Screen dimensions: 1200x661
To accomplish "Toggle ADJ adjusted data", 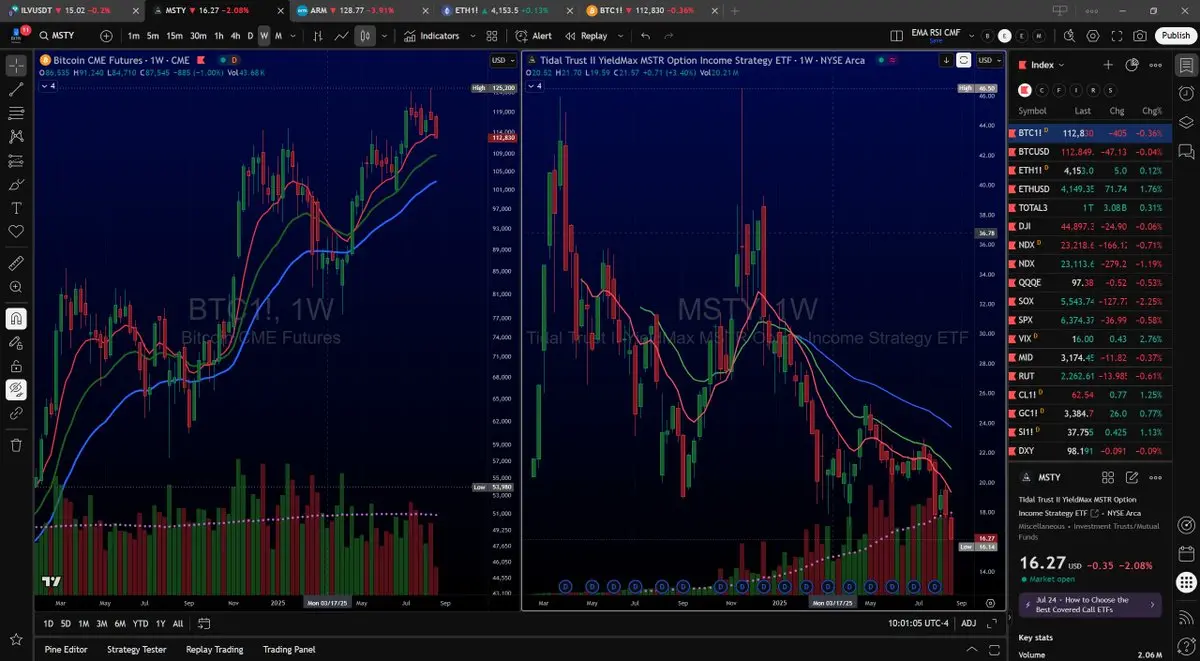I will [968, 624].
